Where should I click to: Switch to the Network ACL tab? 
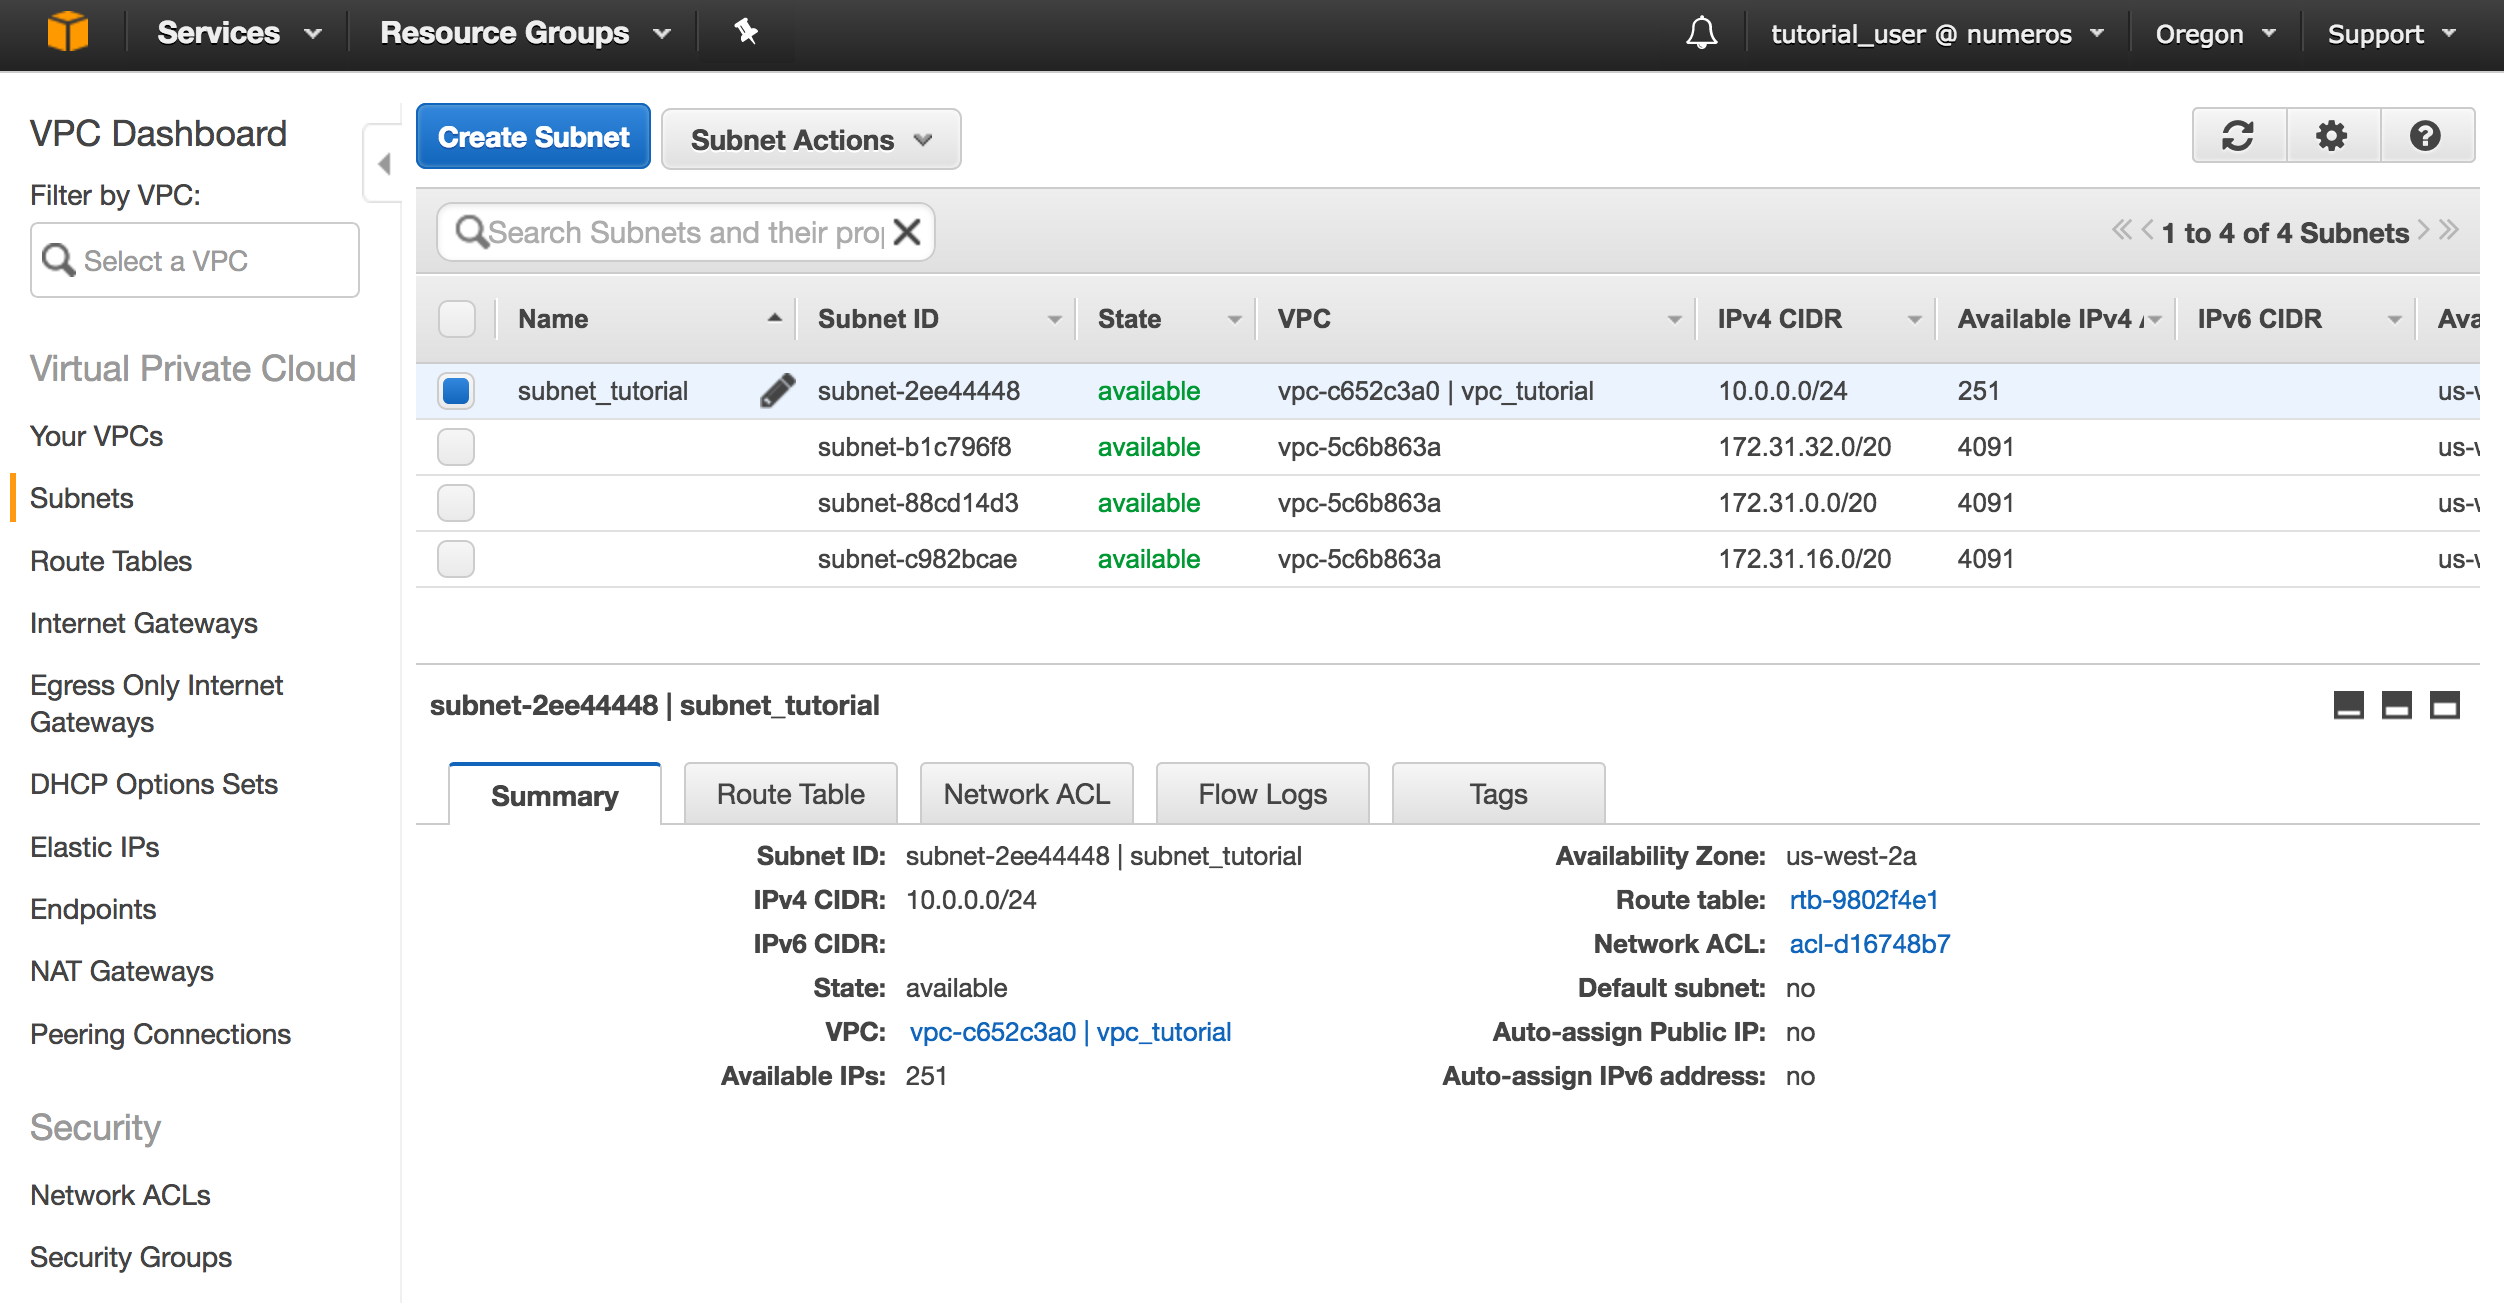pyautogui.click(x=1027, y=794)
